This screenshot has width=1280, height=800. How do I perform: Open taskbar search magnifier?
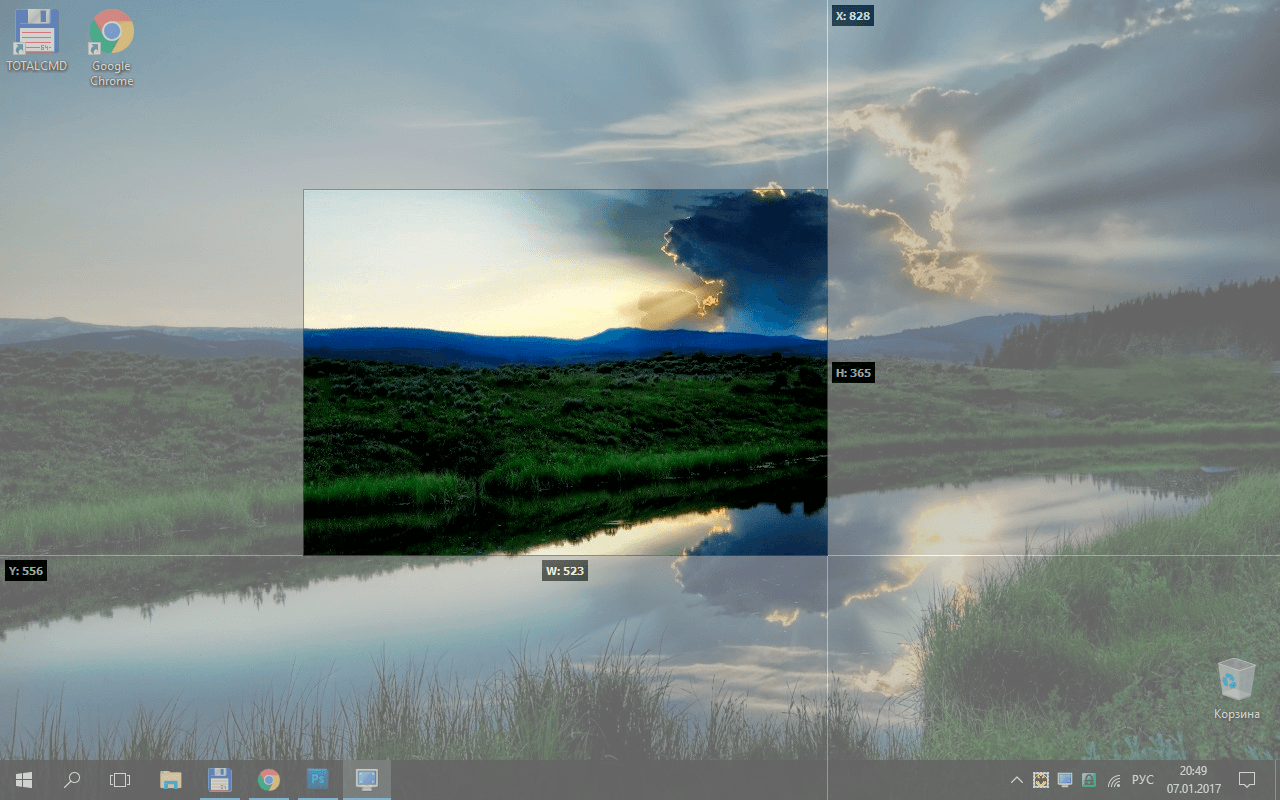[72, 780]
